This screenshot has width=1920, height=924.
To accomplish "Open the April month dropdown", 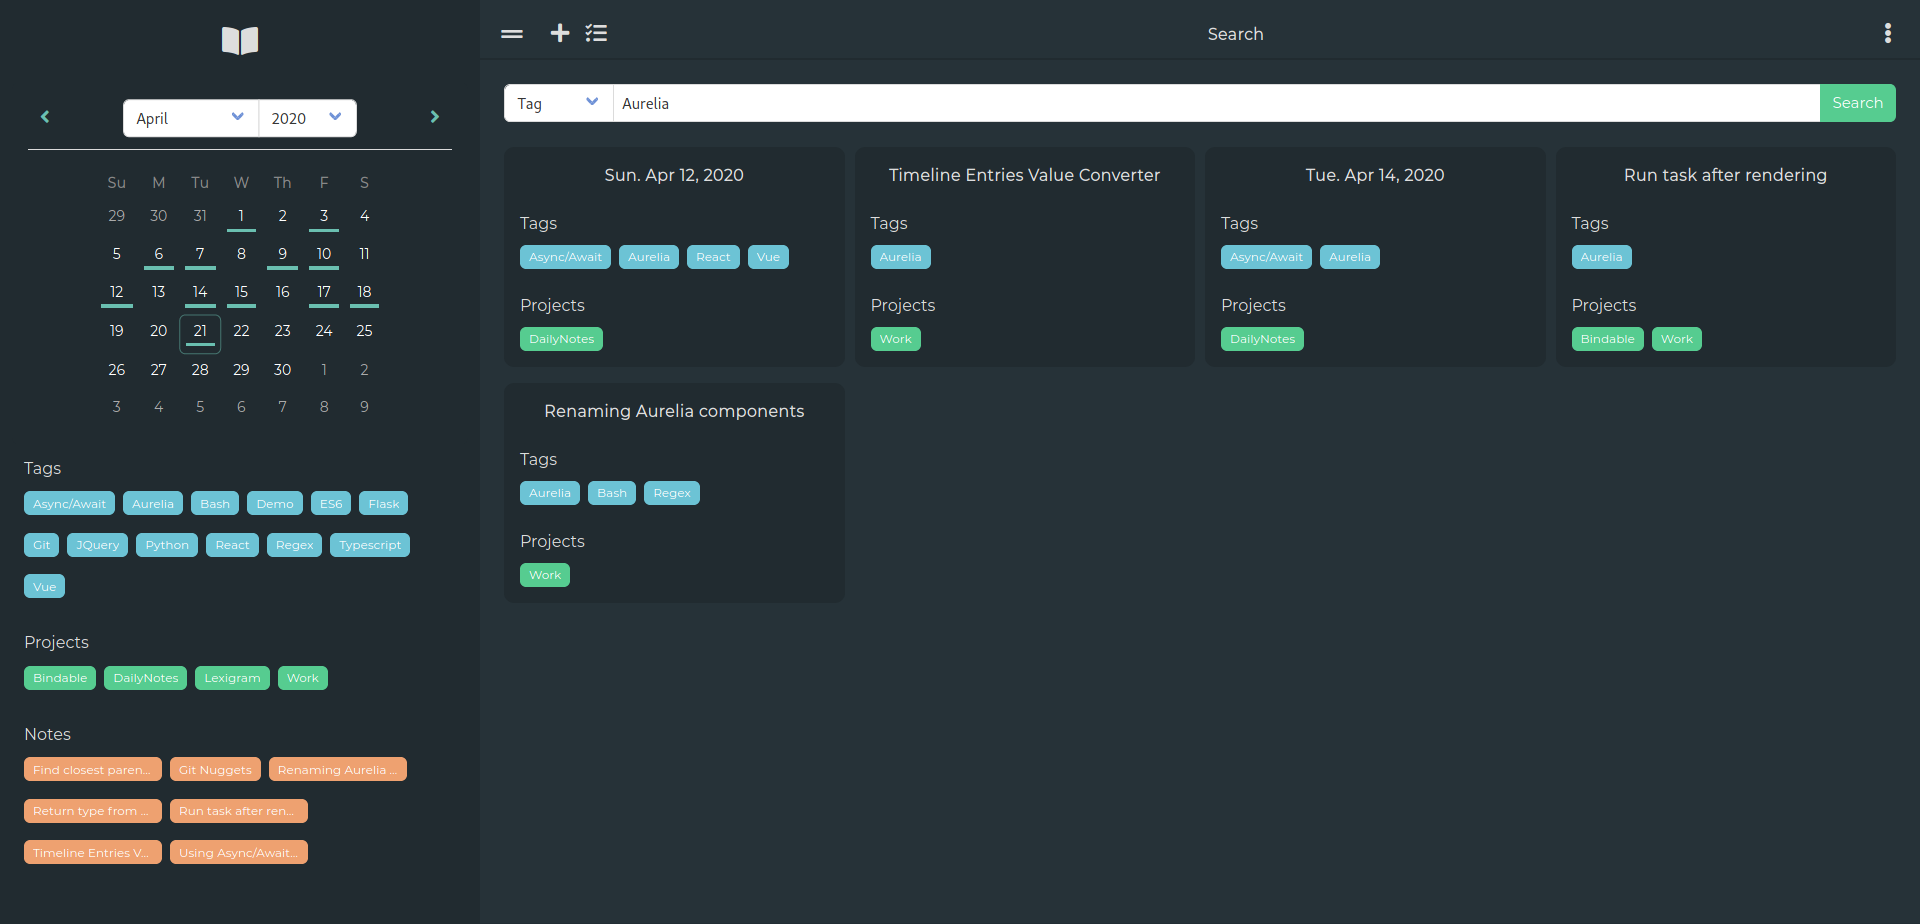I will pos(191,118).
